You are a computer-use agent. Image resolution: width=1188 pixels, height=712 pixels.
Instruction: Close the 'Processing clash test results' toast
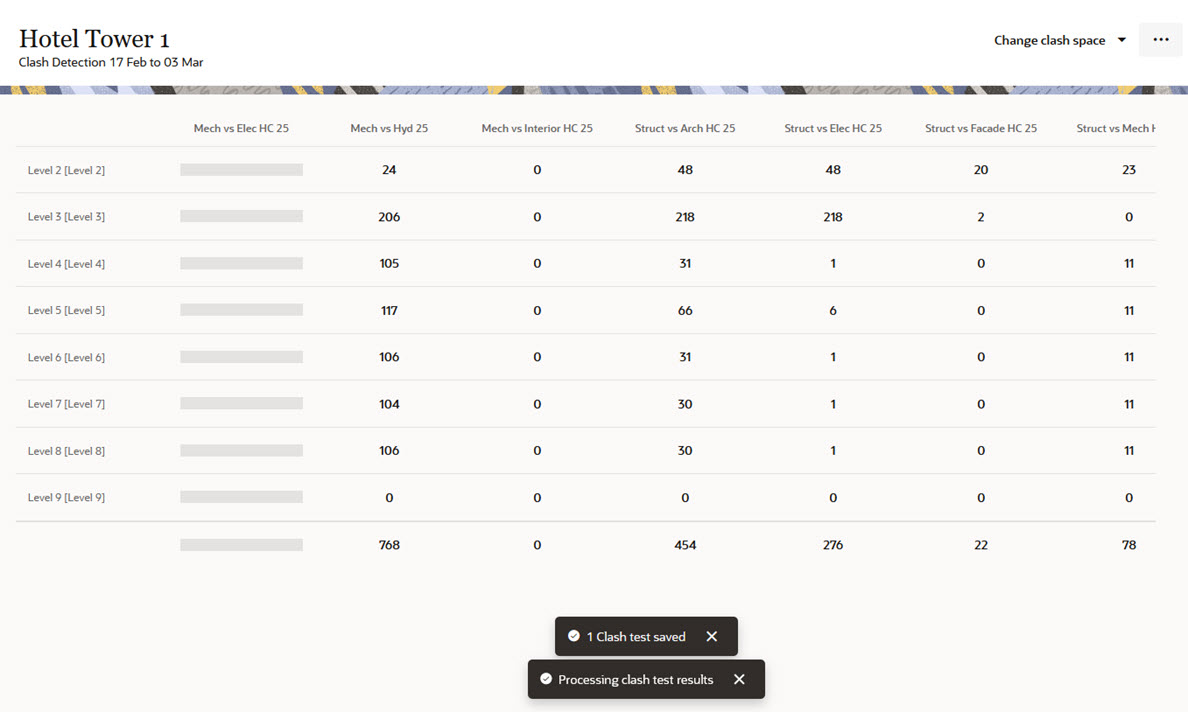pos(739,680)
